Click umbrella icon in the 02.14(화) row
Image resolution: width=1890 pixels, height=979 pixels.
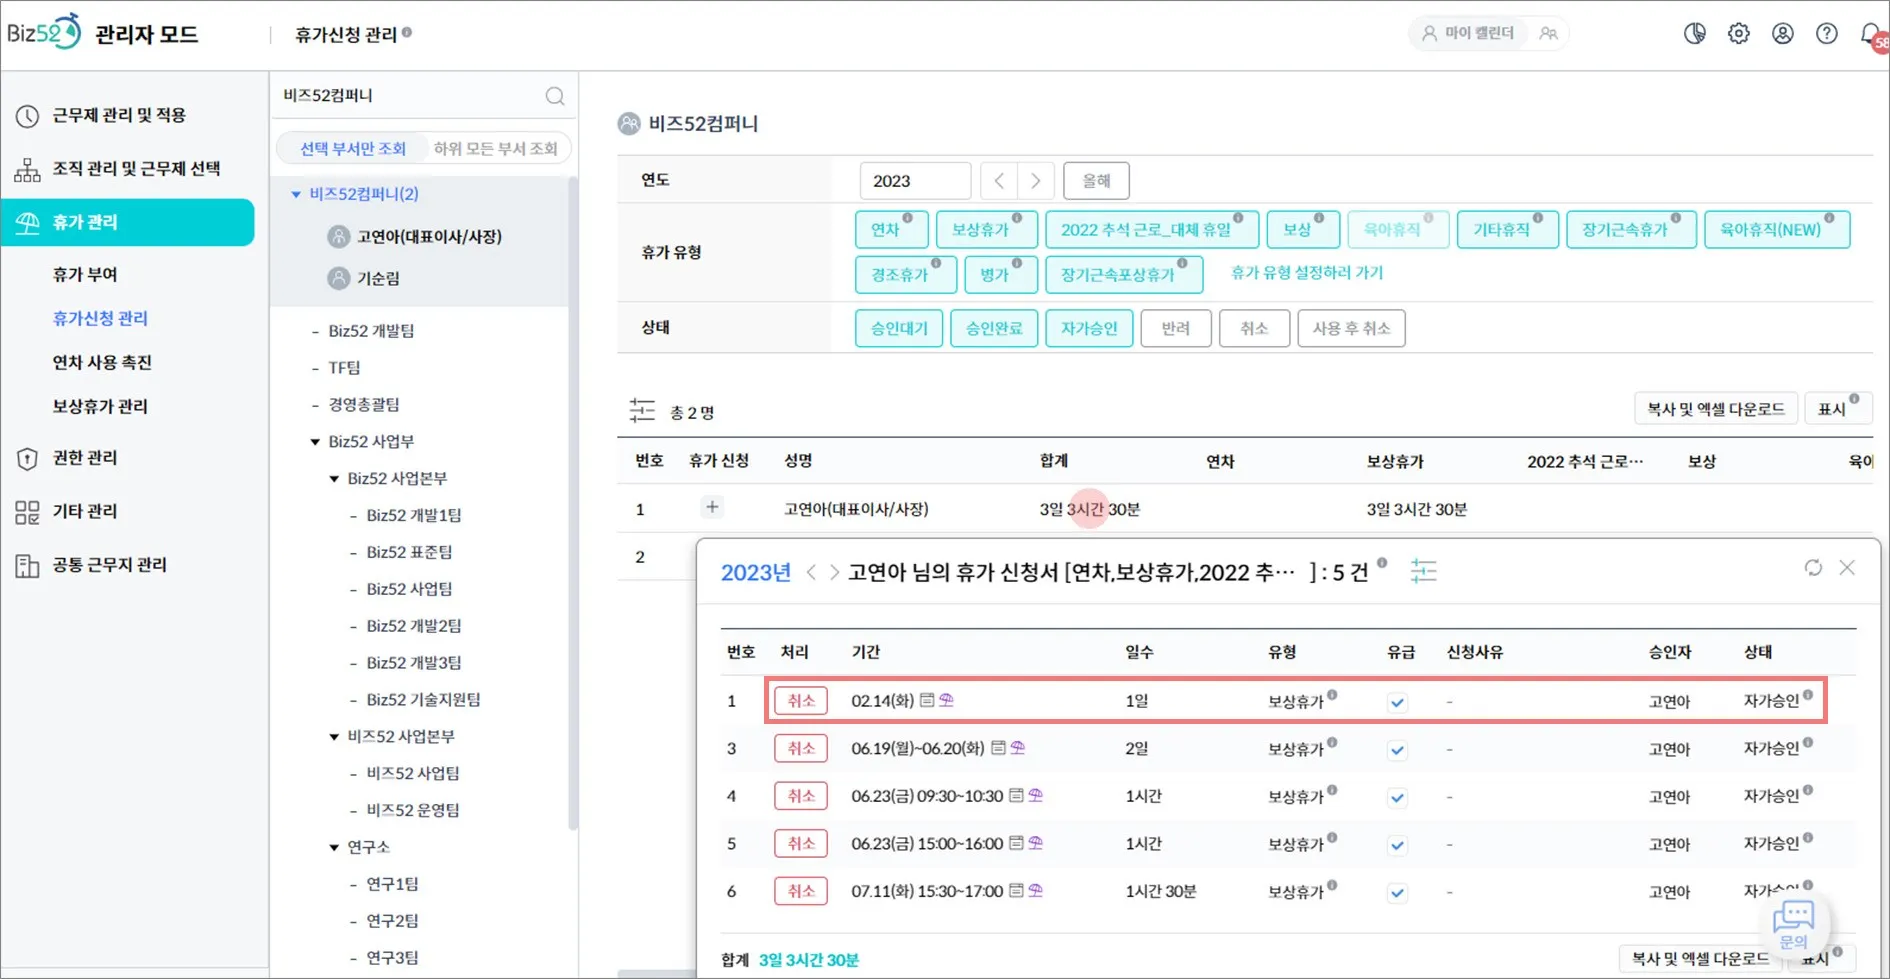[946, 700]
